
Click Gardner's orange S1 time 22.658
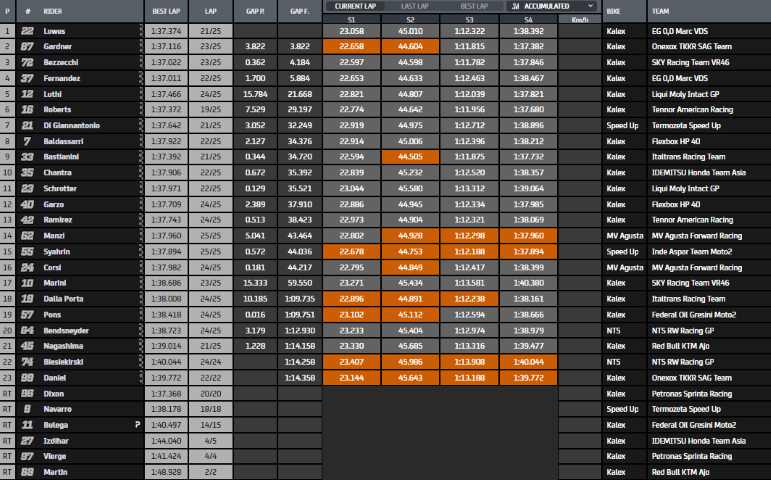(351, 46)
